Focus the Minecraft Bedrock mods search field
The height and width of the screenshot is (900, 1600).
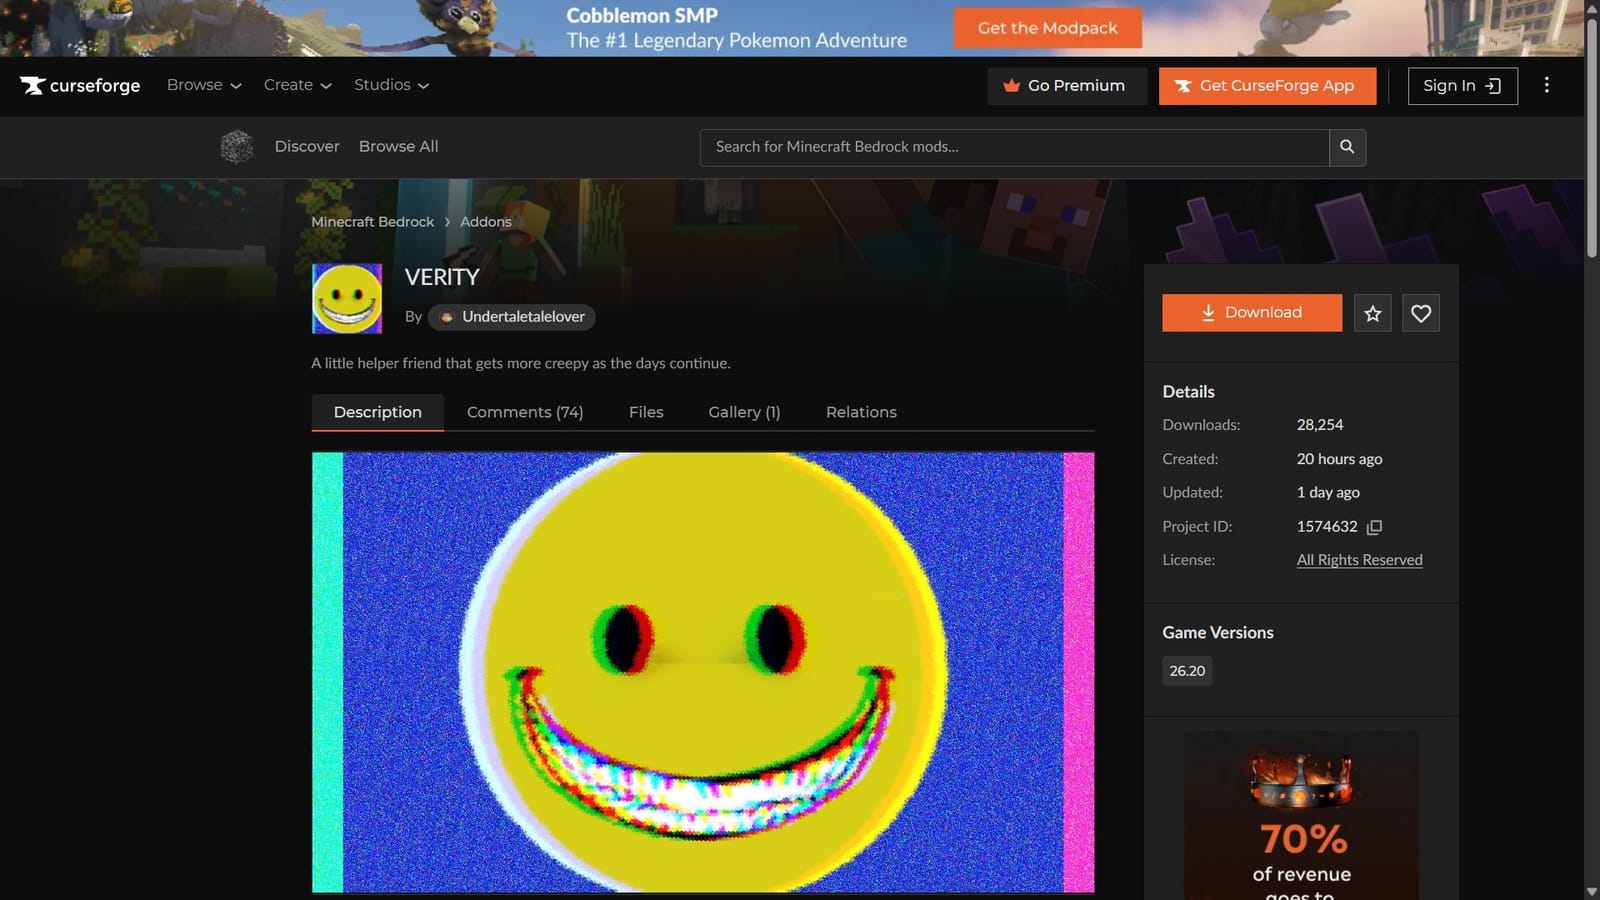pos(1014,147)
